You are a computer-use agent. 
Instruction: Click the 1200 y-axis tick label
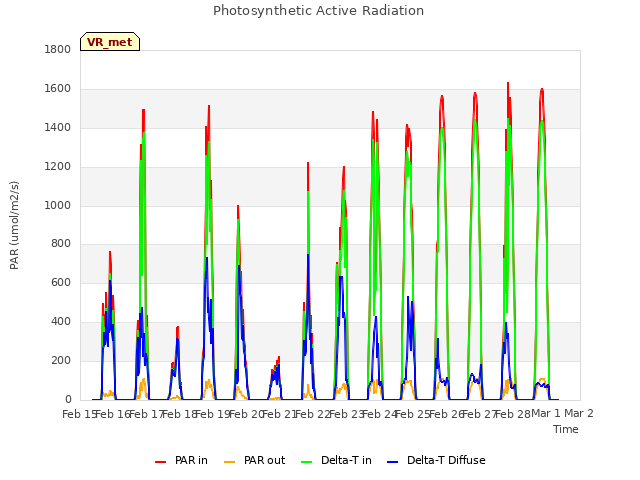pos(58,167)
